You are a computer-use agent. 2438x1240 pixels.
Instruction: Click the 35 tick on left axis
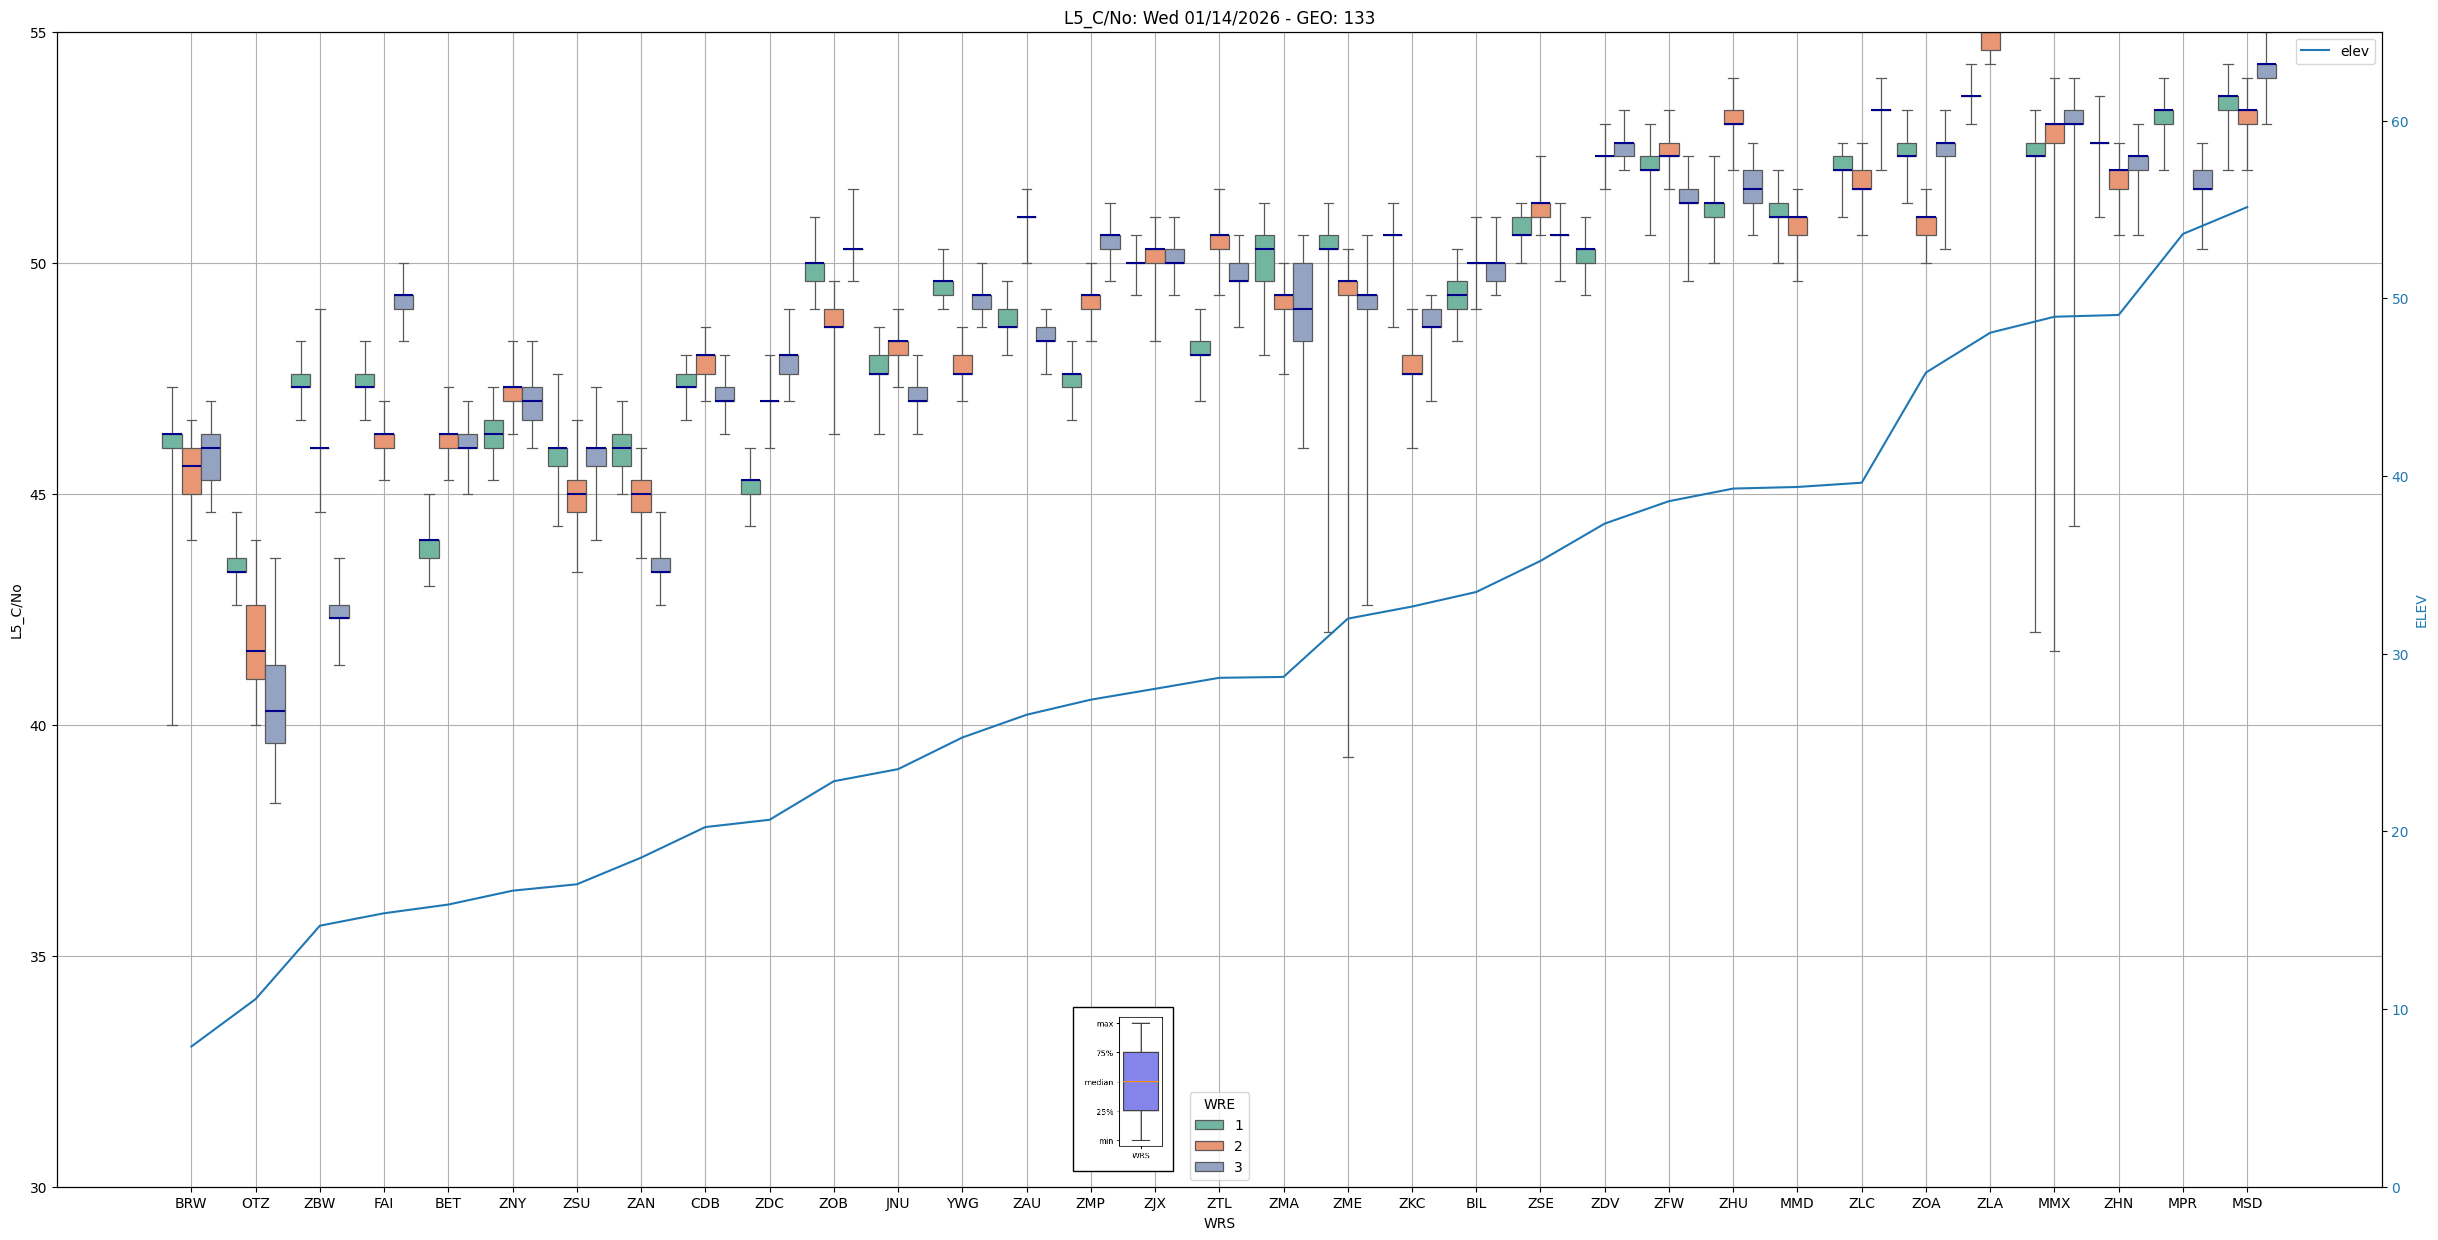click(40, 957)
